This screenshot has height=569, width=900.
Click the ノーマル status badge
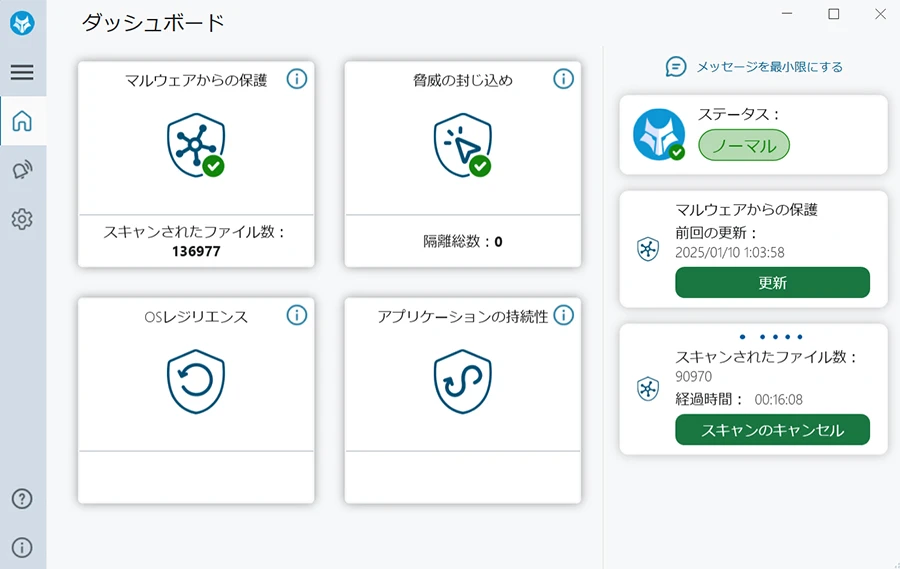[744, 145]
